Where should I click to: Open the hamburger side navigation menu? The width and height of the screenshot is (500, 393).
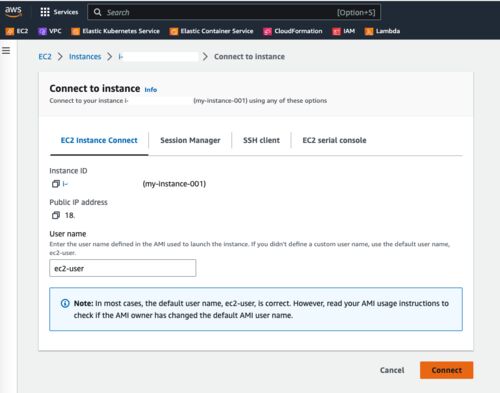(6, 50)
